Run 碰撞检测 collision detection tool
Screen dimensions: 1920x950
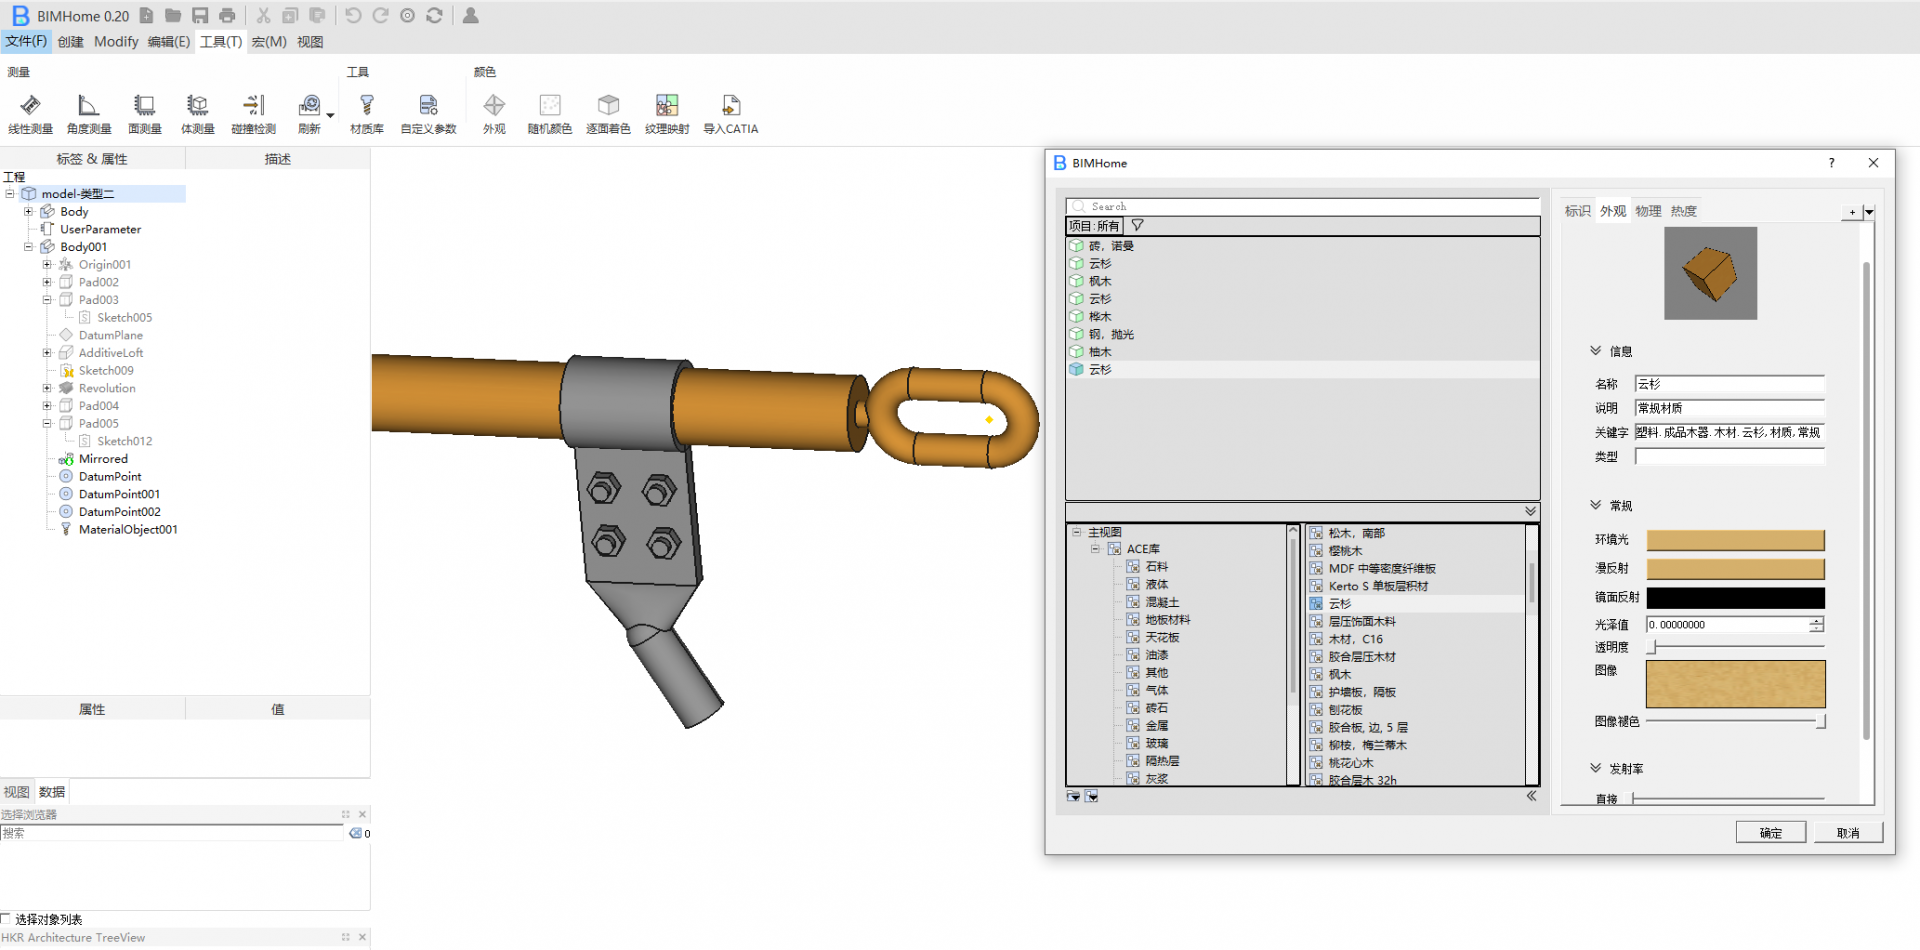[253, 113]
